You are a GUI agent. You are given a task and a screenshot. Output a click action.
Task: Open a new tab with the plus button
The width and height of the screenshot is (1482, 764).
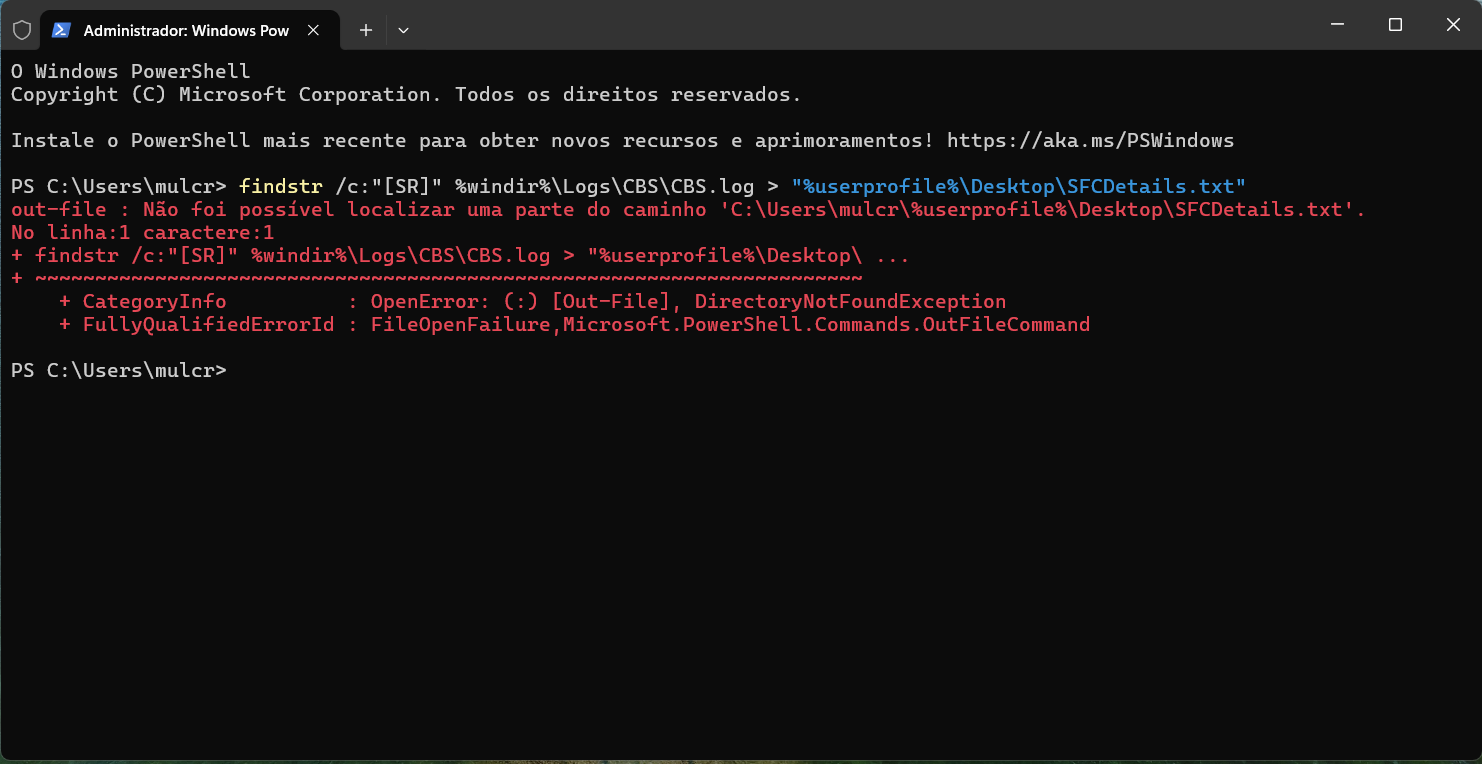pyautogui.click(x=366, y=30)
